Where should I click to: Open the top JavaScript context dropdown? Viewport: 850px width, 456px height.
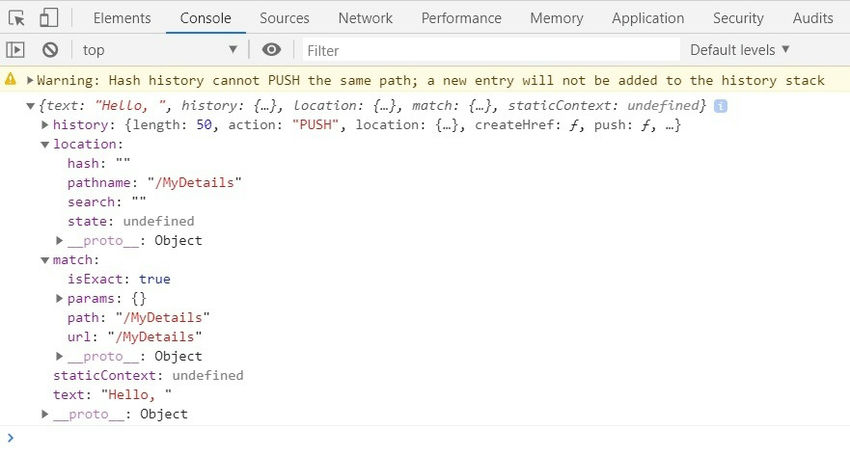160,50
